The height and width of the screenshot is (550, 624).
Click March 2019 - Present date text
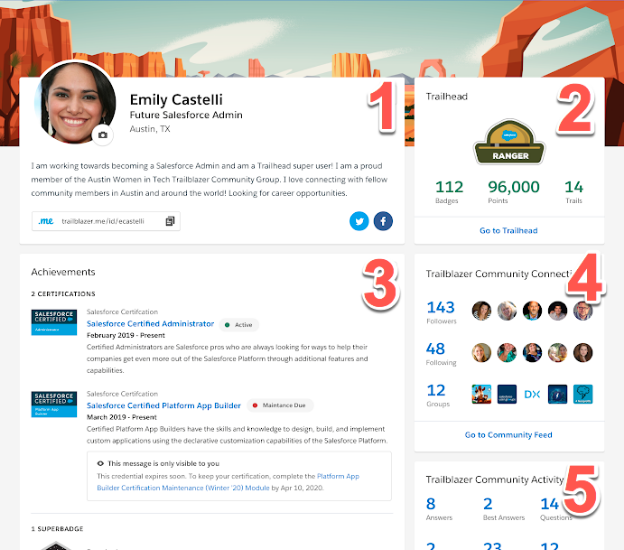click(x=122, y=417)
